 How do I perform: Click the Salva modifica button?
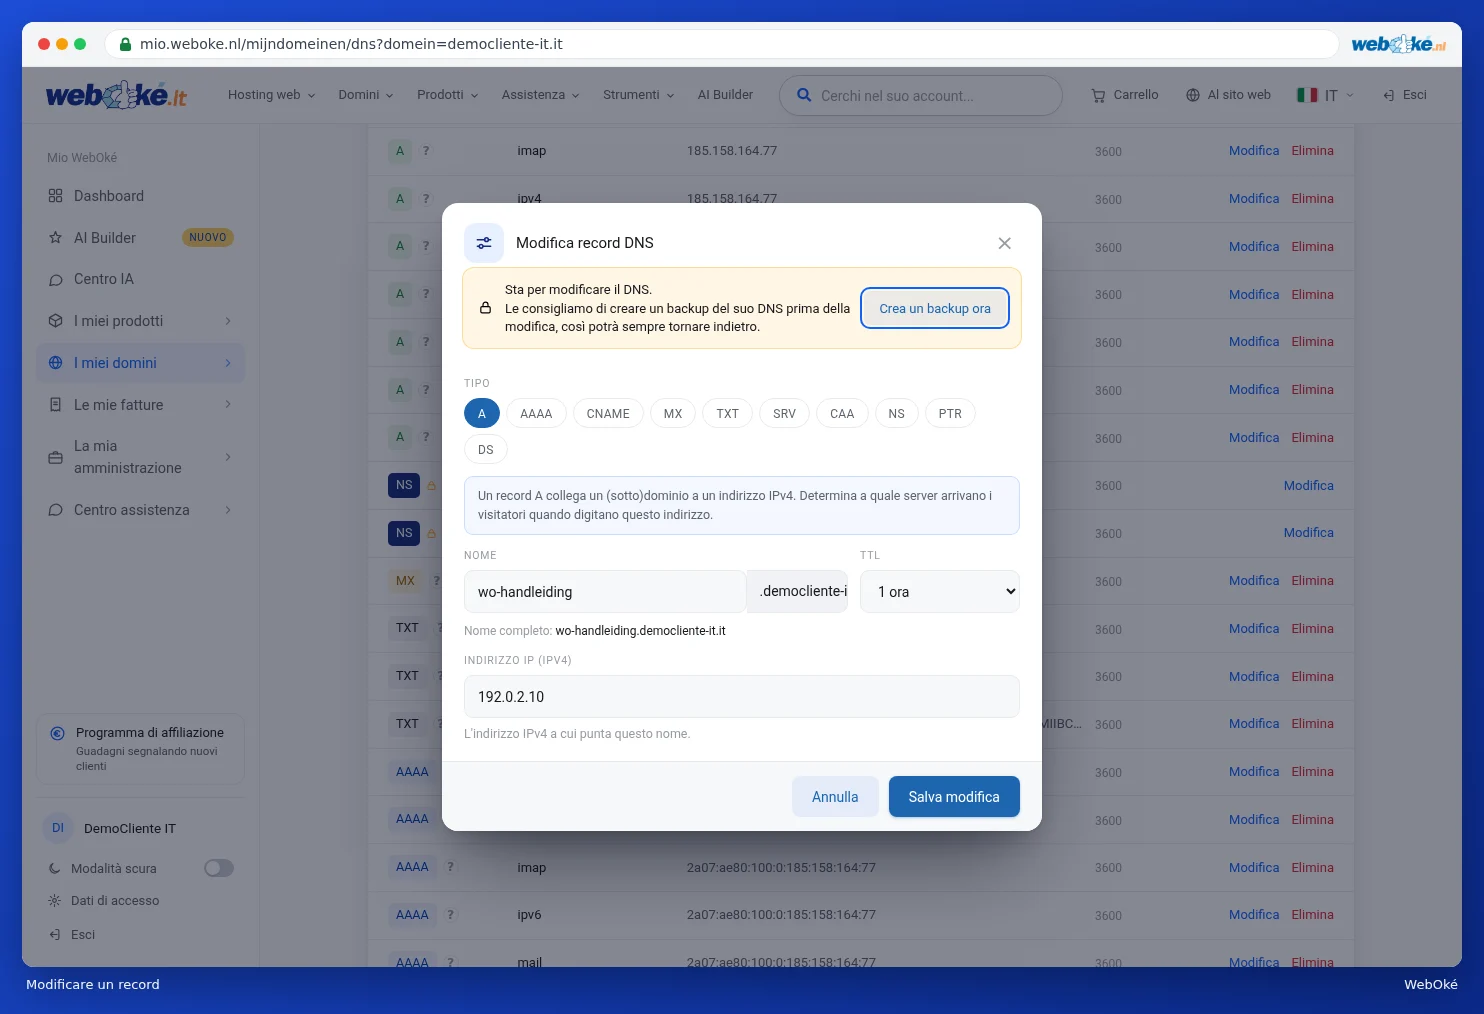(954, 797)
